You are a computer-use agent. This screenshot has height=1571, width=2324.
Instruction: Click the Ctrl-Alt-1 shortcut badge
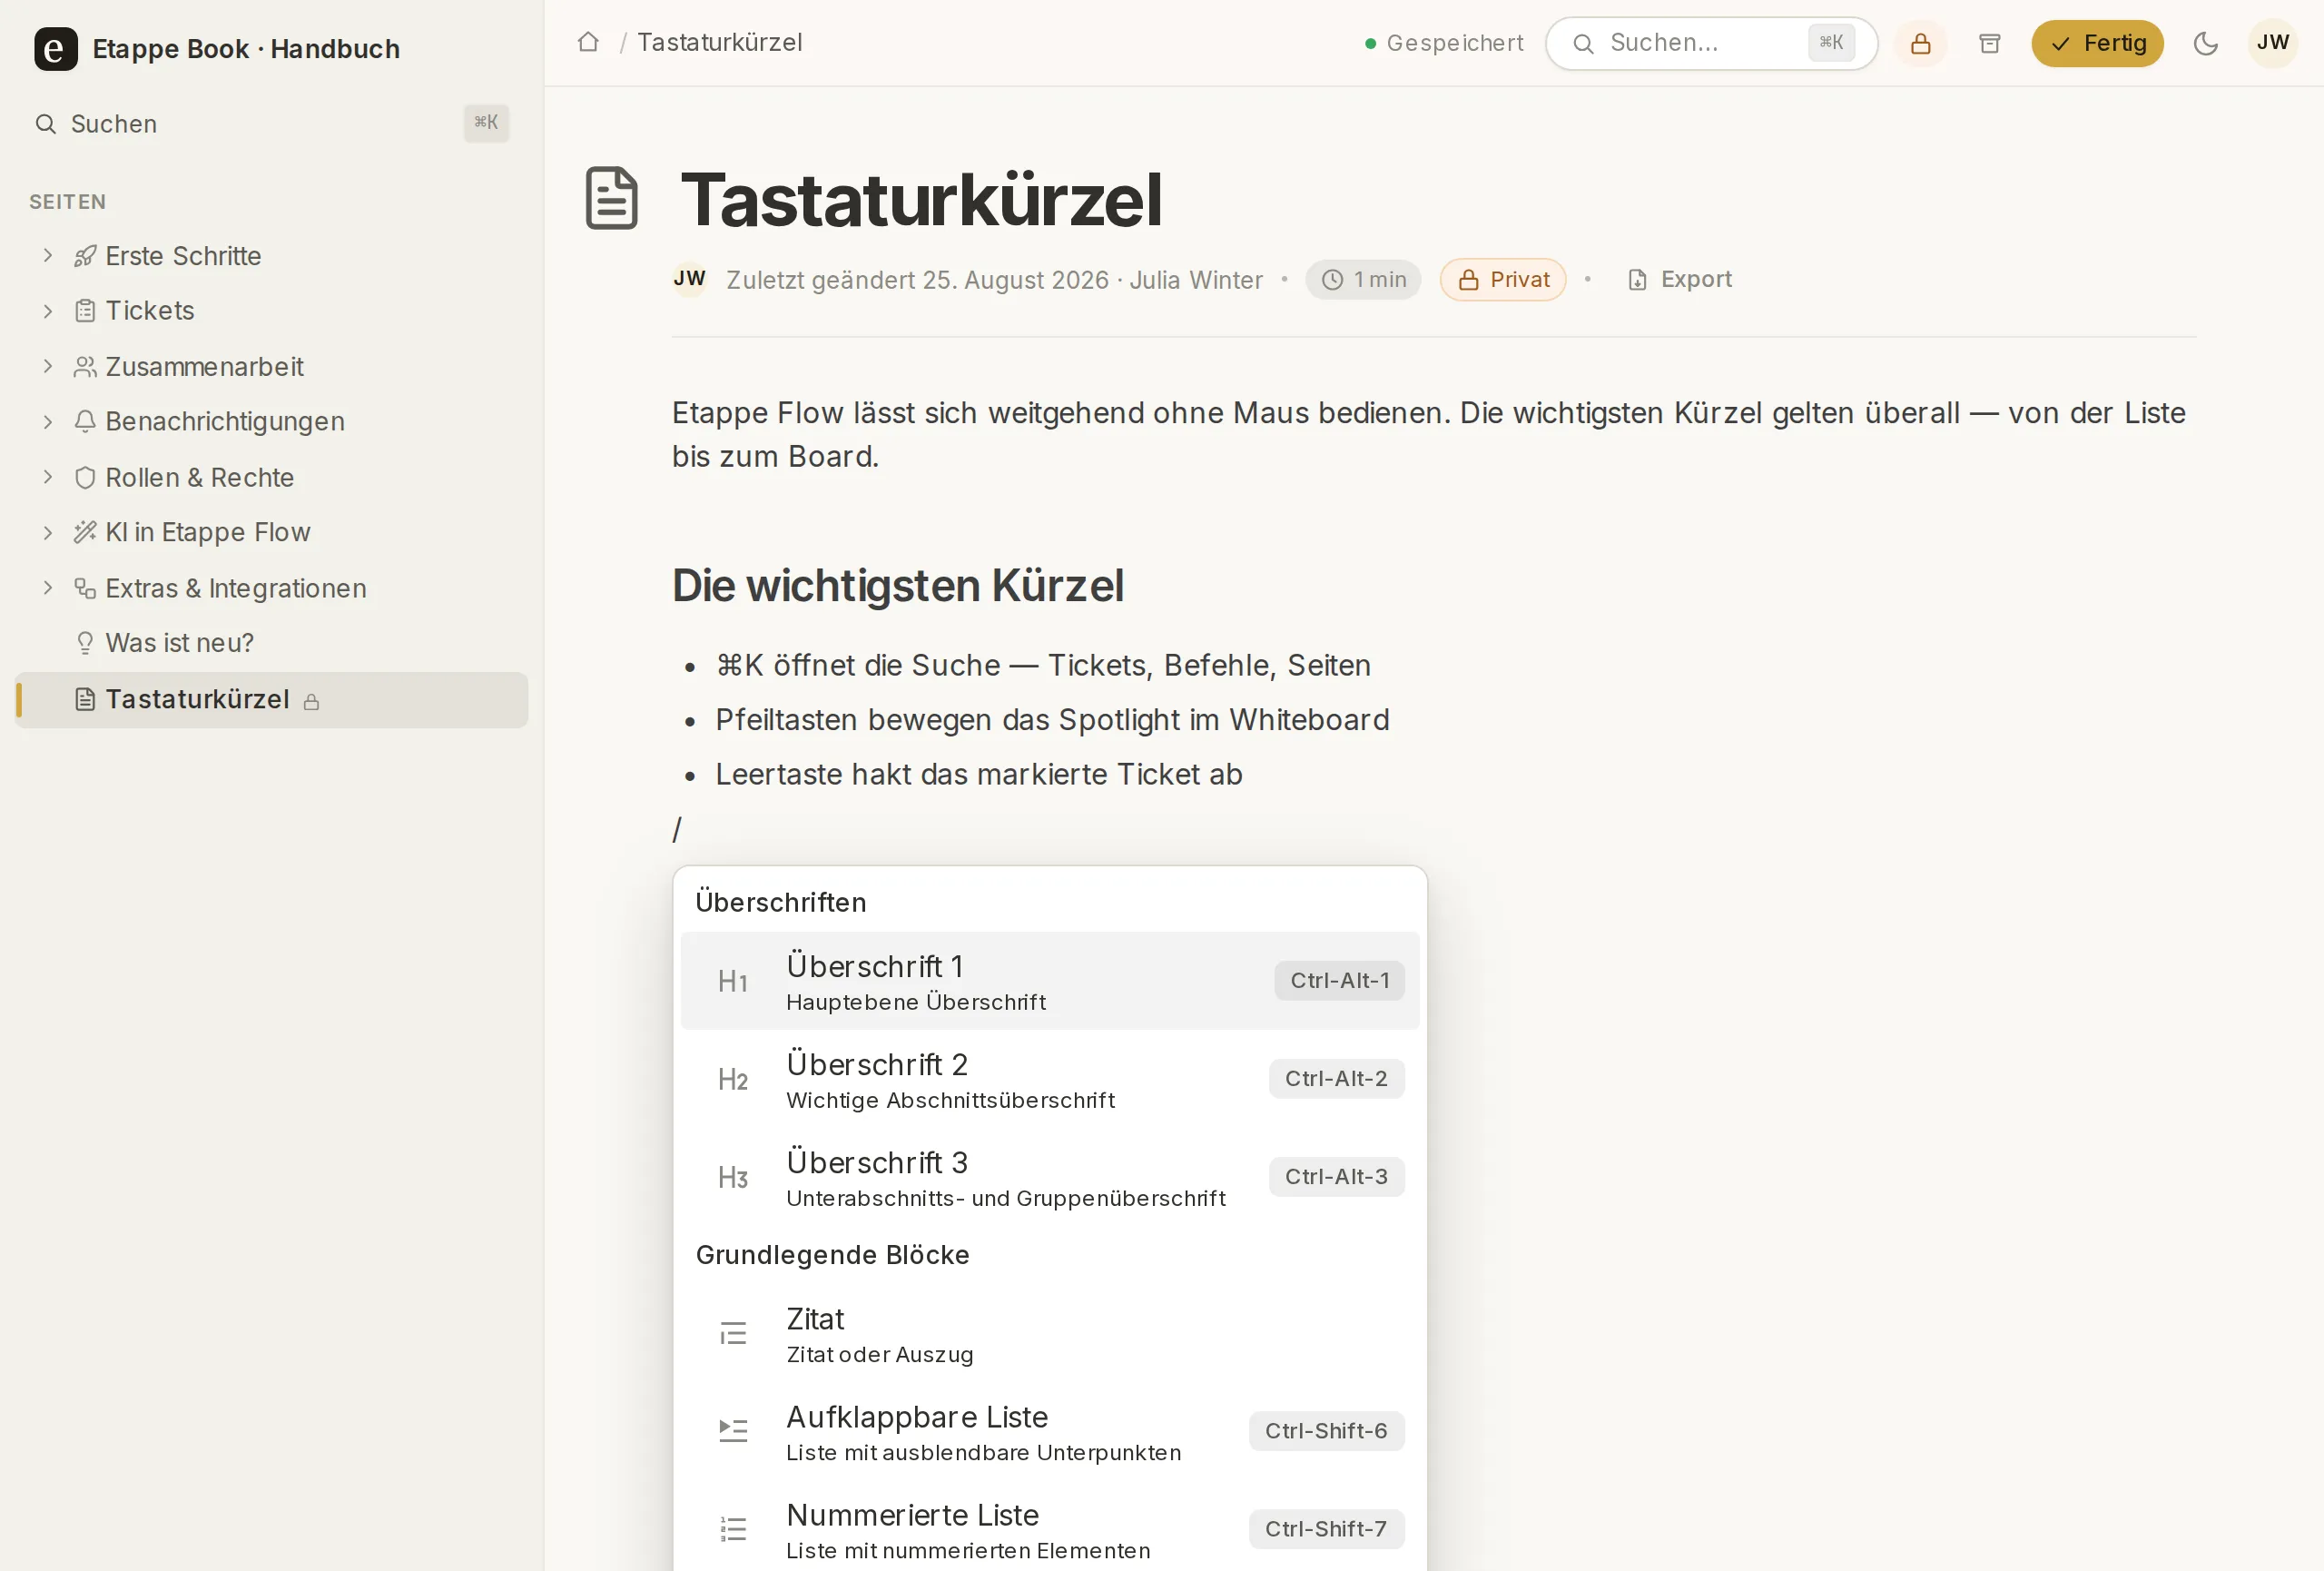(x=1339, y=981)
